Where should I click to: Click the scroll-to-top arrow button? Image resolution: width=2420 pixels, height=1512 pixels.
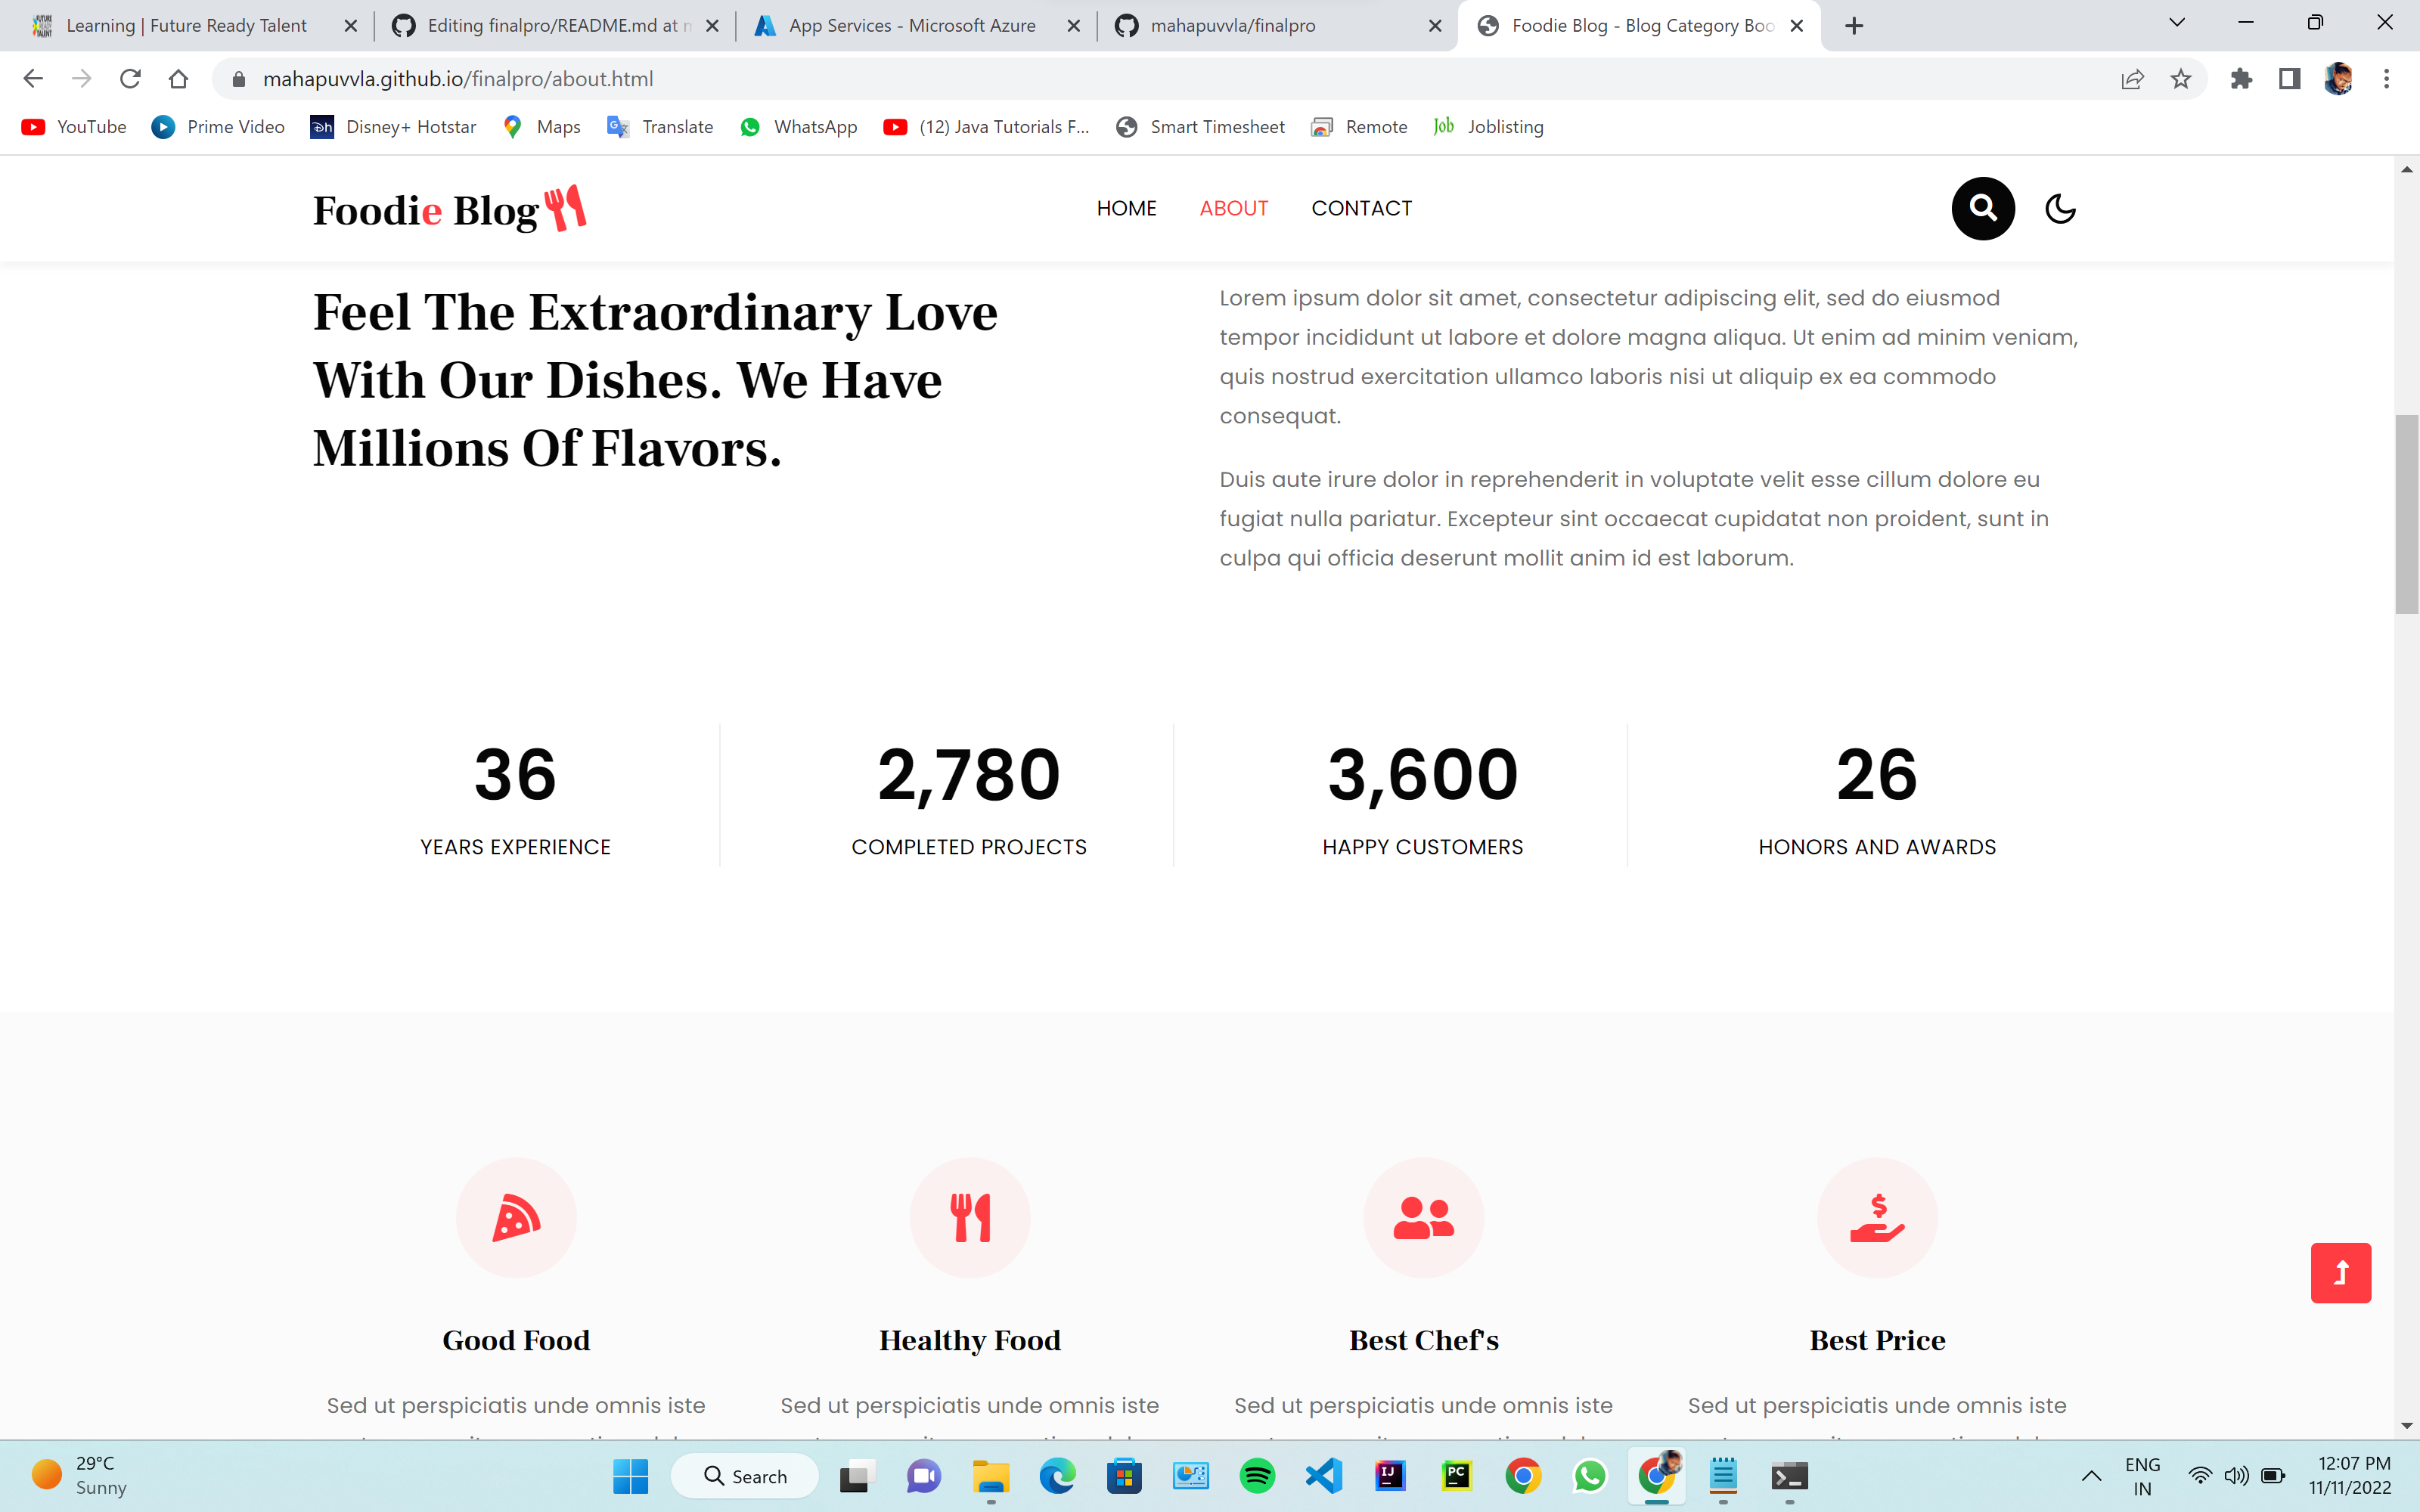pyautogui.click(x=2343, y=1272)
